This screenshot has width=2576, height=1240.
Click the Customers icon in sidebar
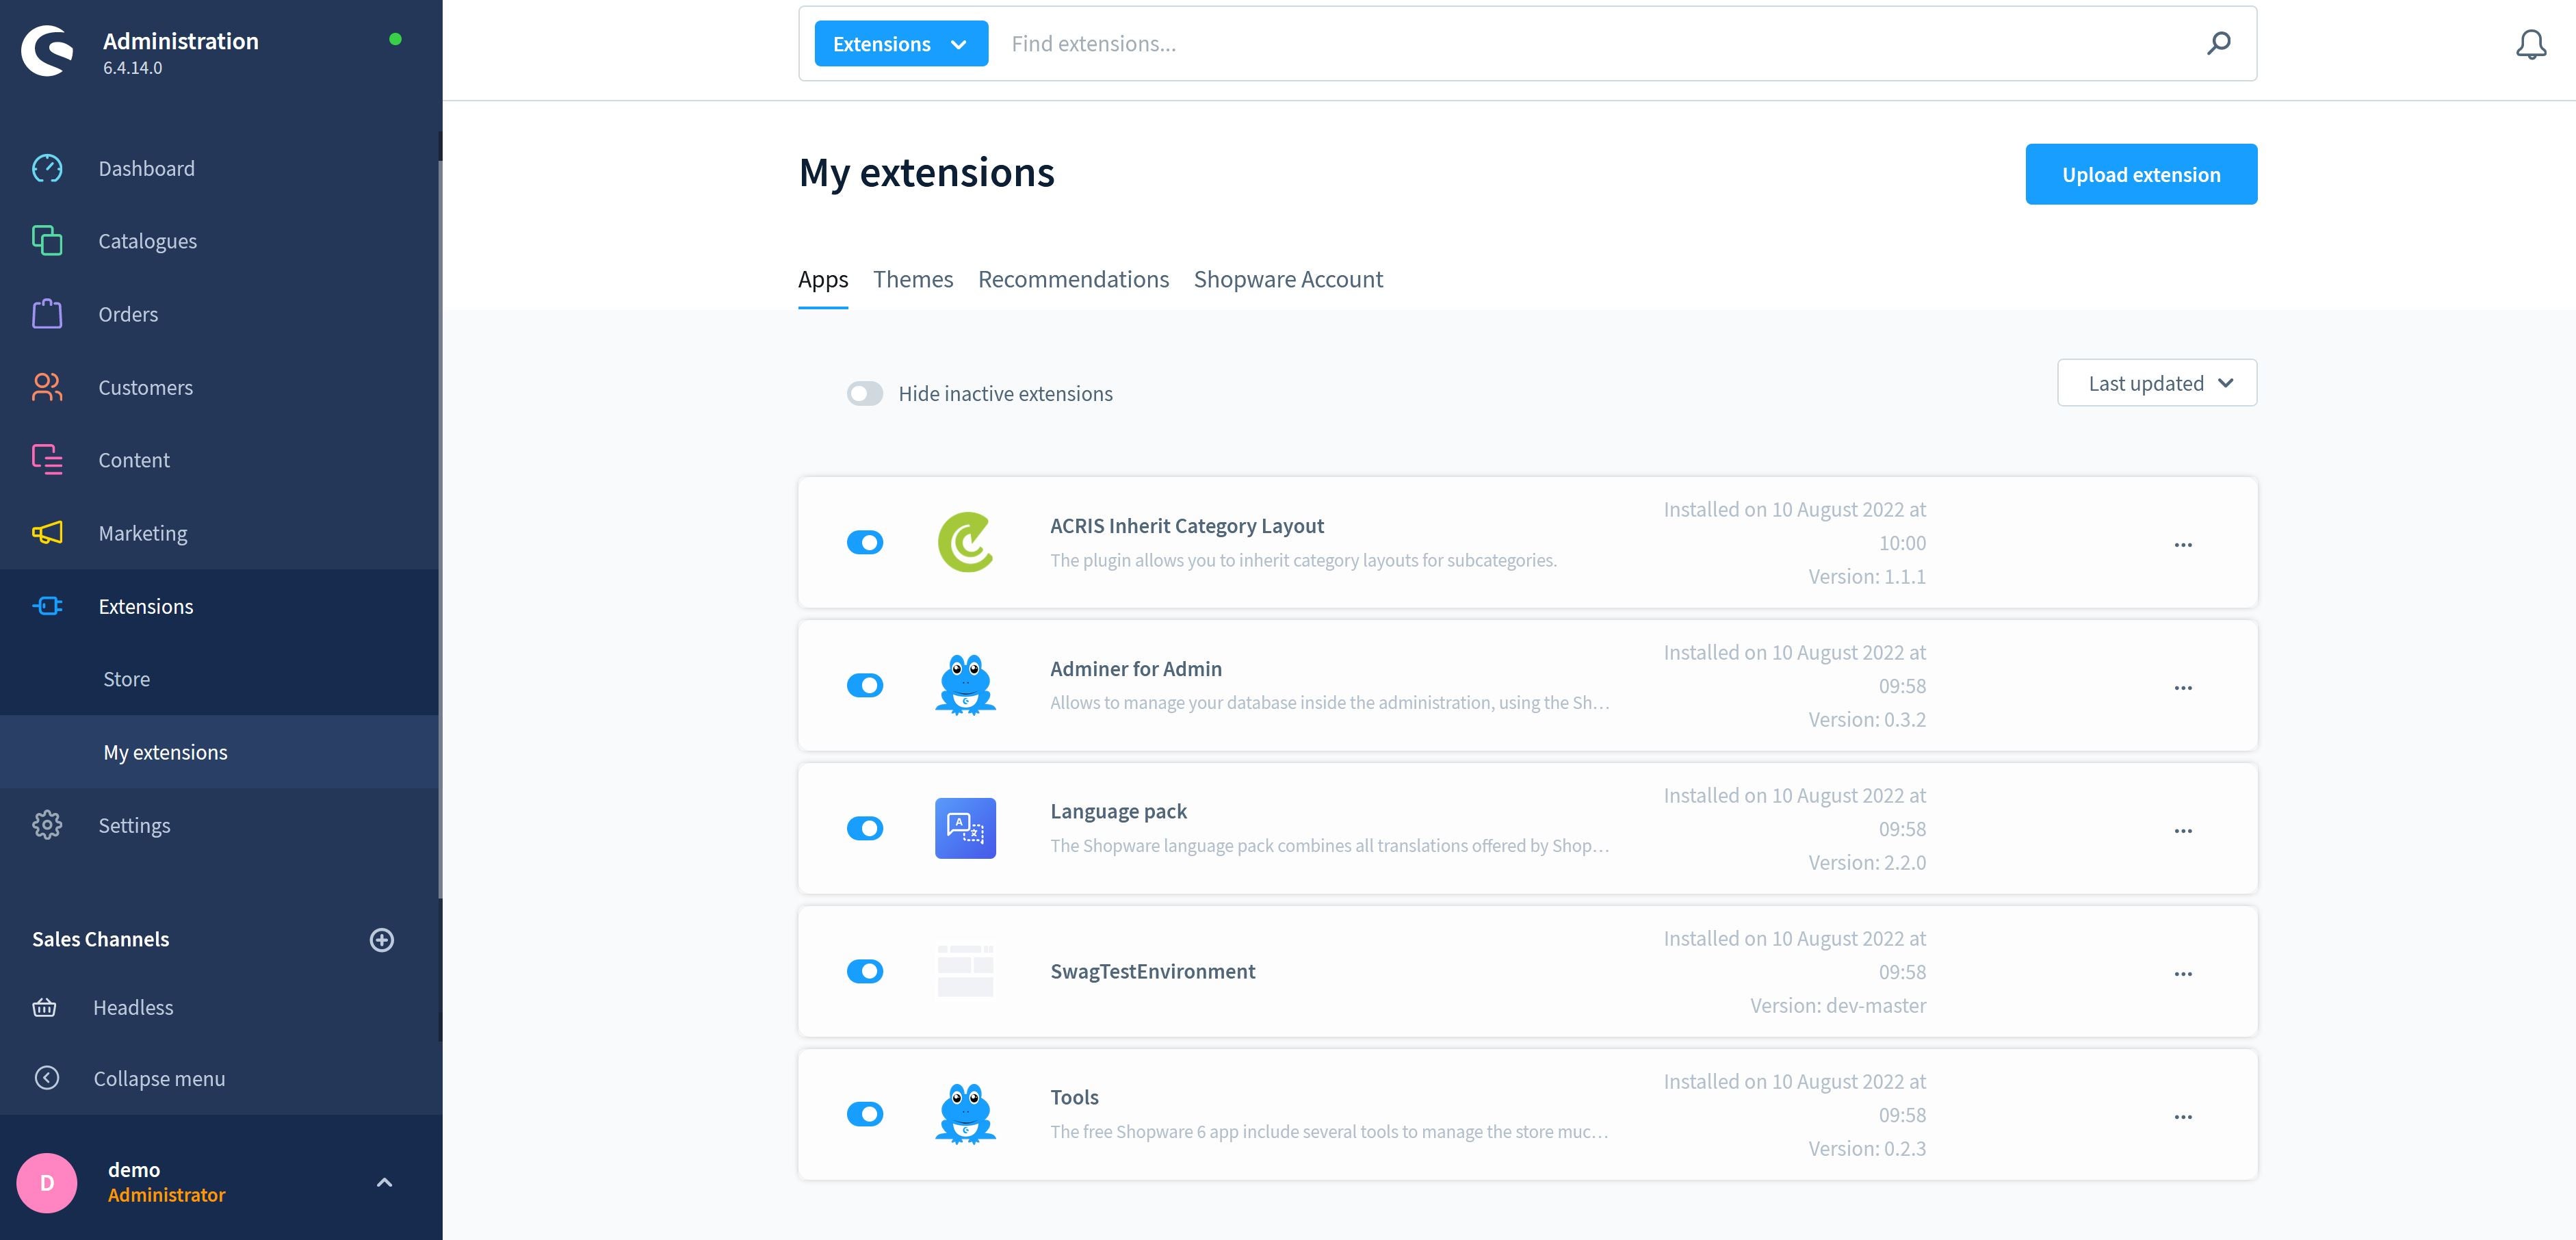coord(46,386)
